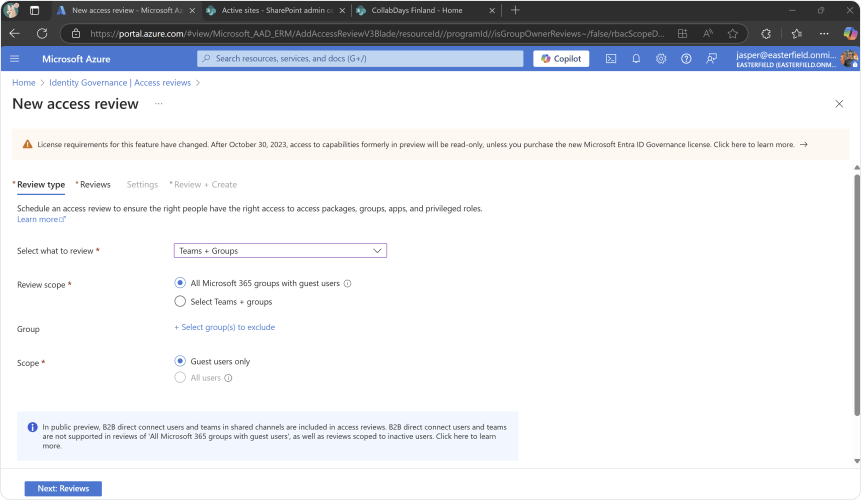Close the New access review blade

click(839, 104)
